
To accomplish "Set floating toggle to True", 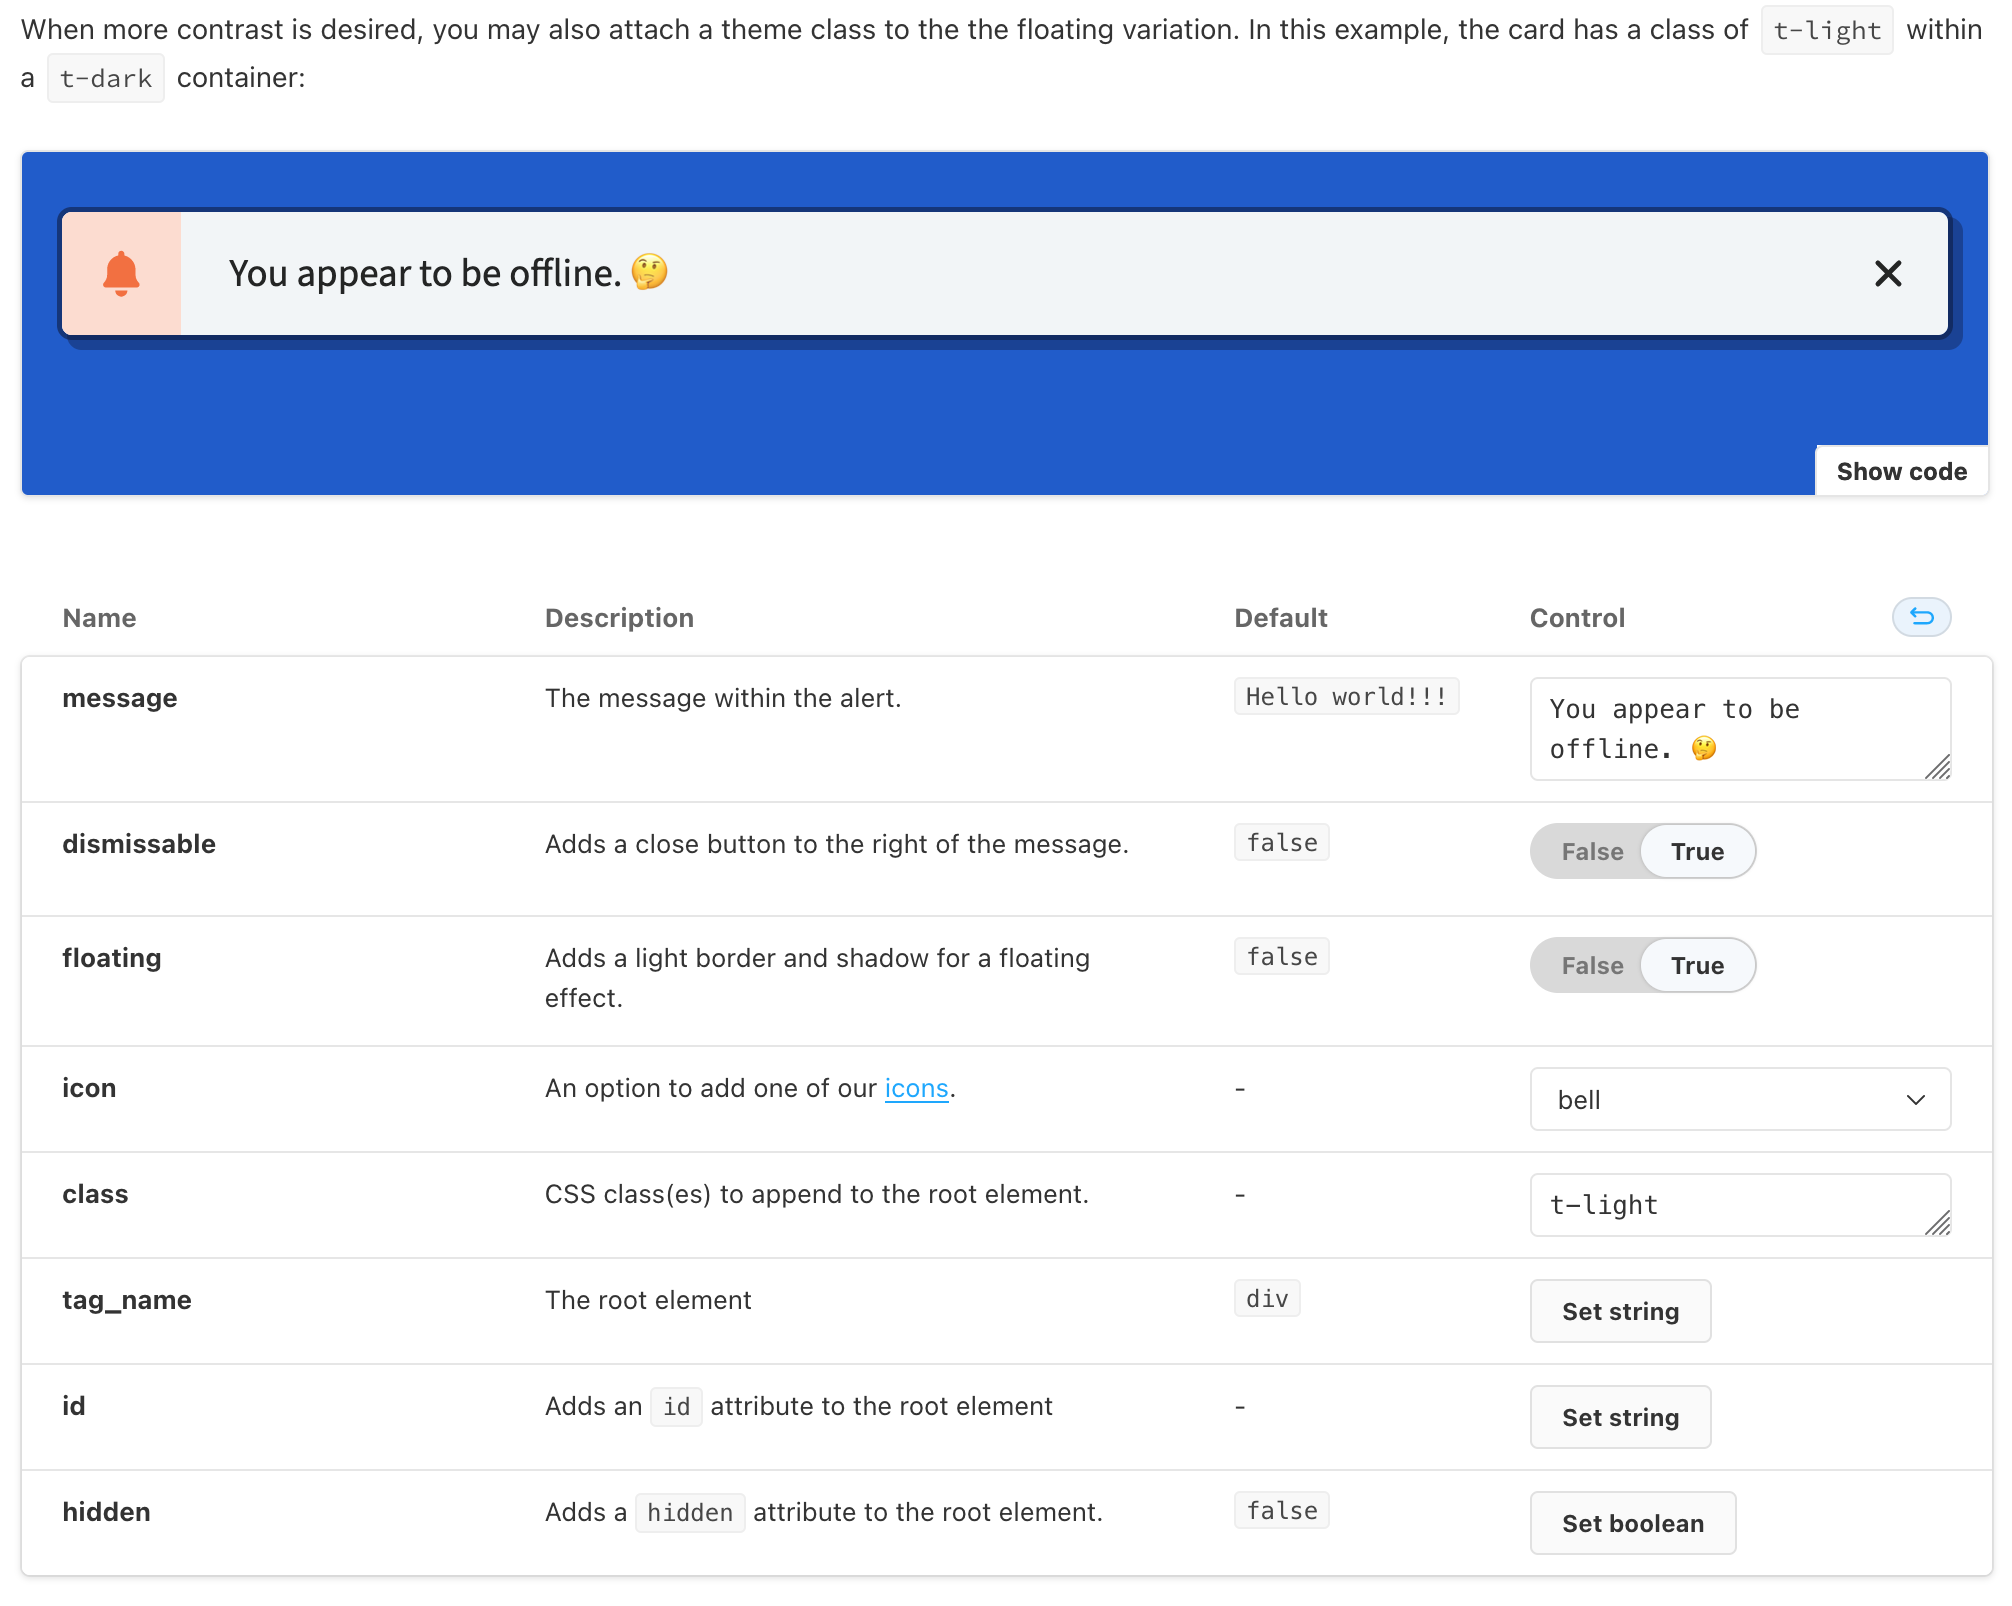I will tap(1697, 966).
